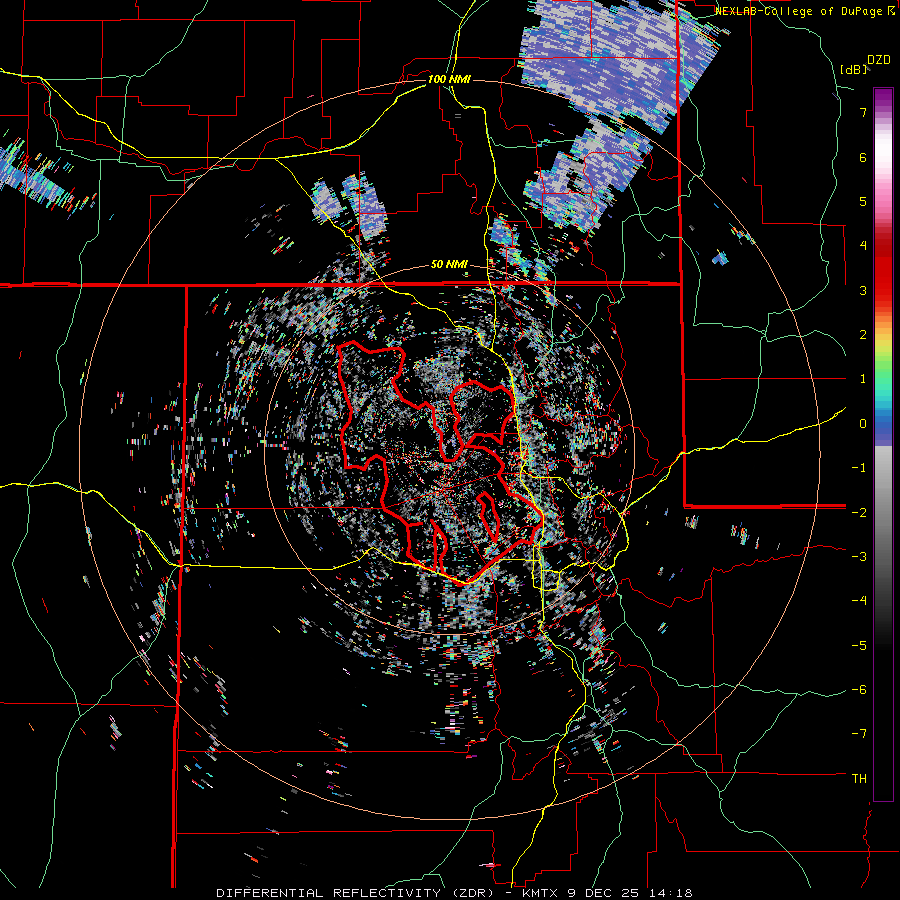This screenshot has height=900, width=900.
Task: Click the Differential Reflectivity (ZDR) caption text
Action: tap(454, 893)
